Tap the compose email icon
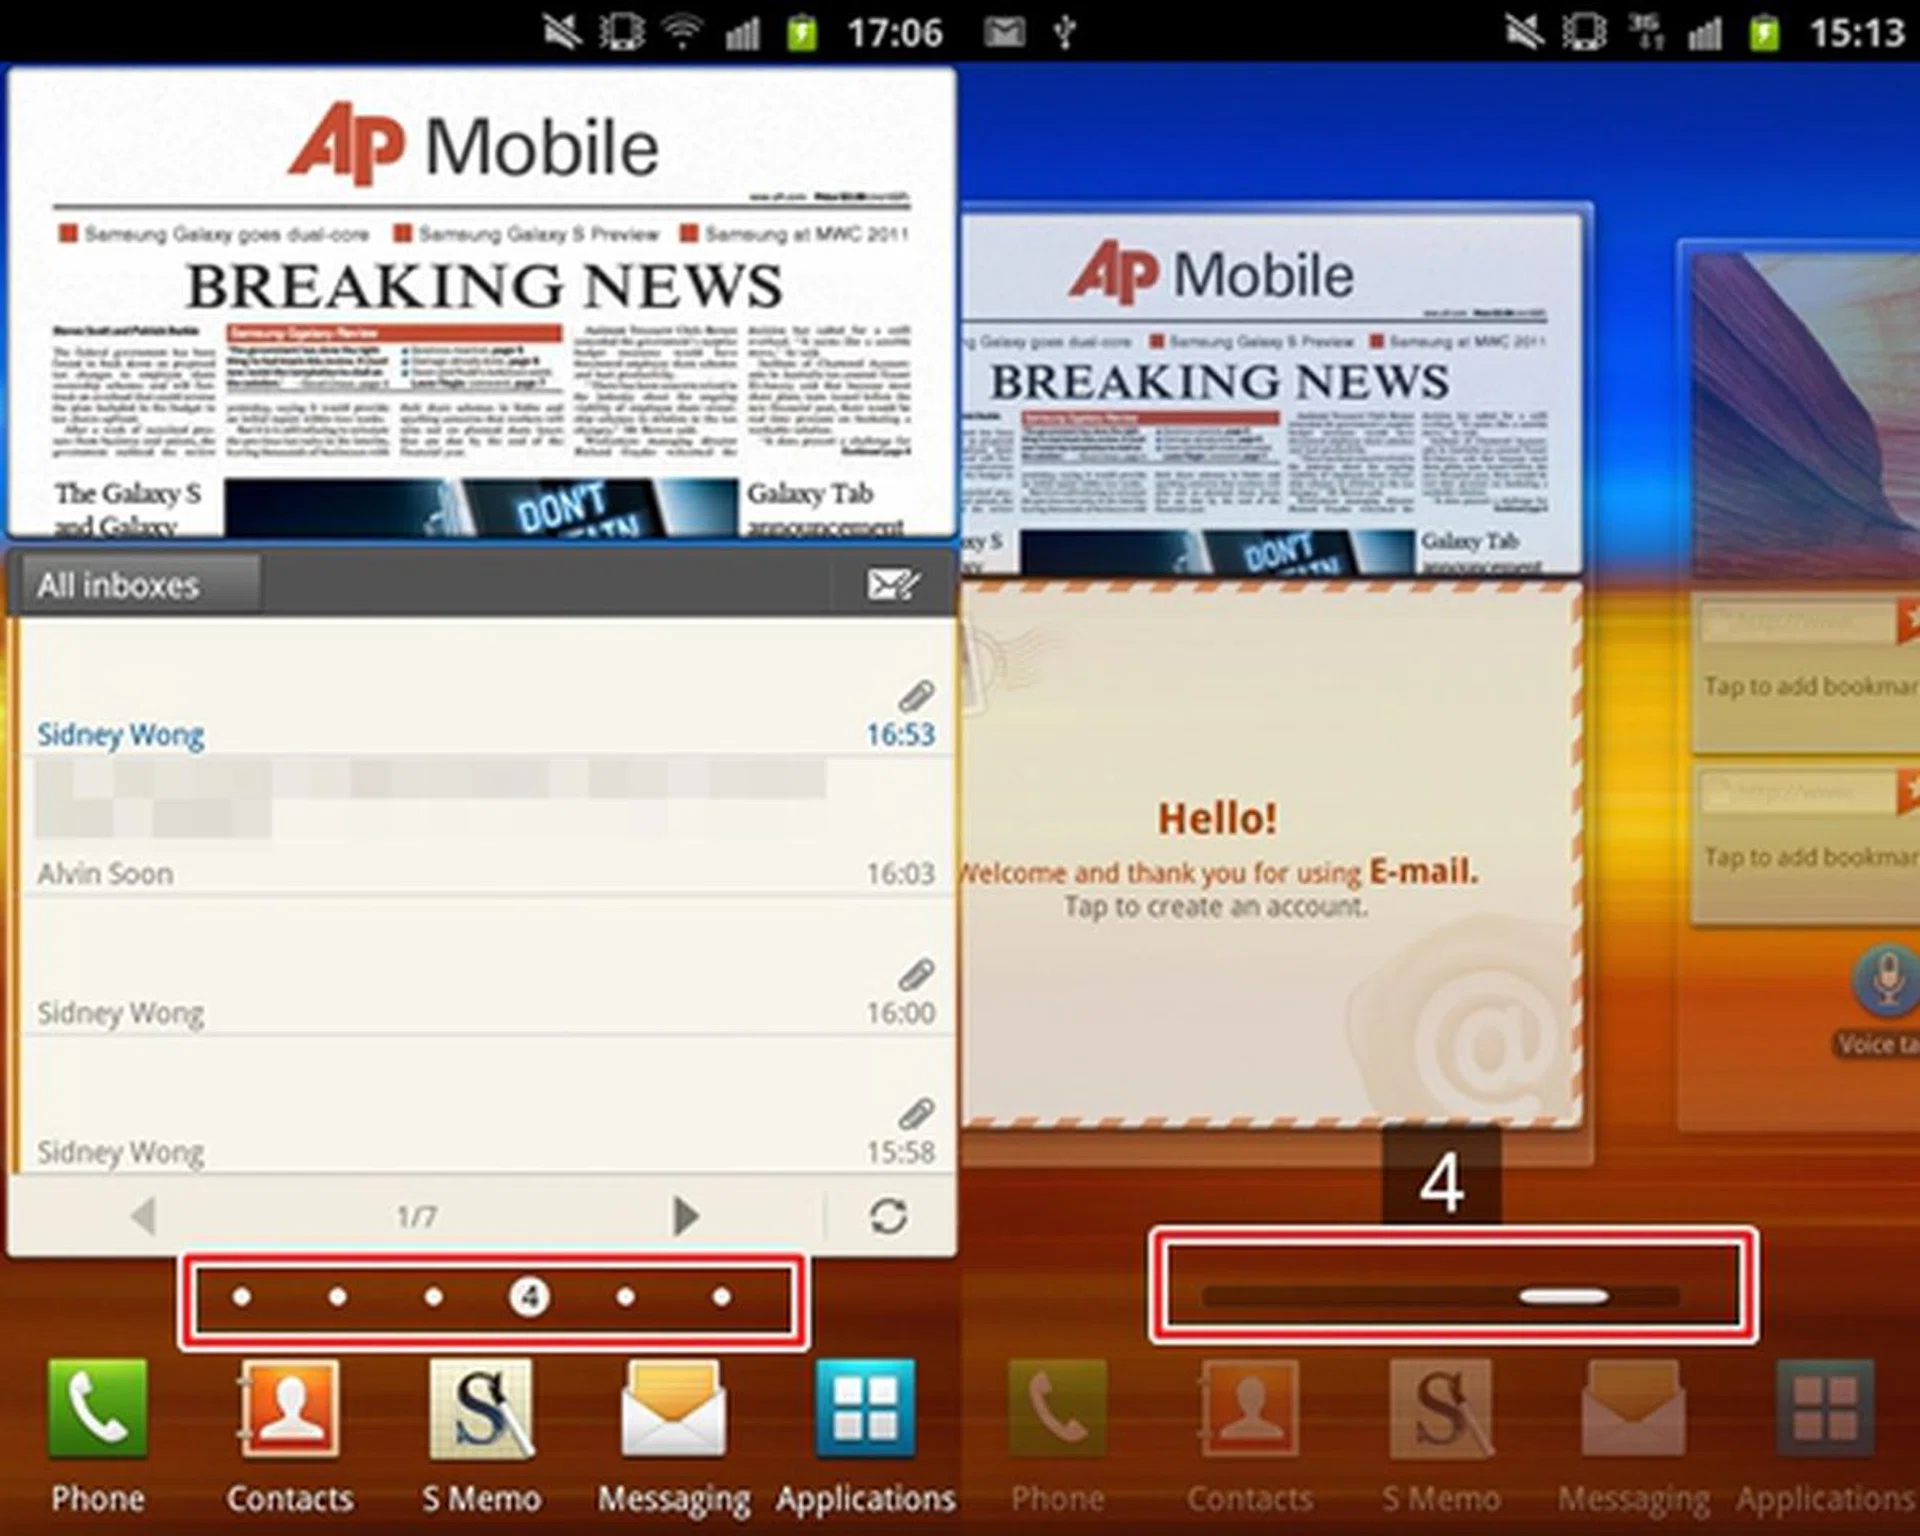This screenshot has width=1920, height=1536. 892,584
